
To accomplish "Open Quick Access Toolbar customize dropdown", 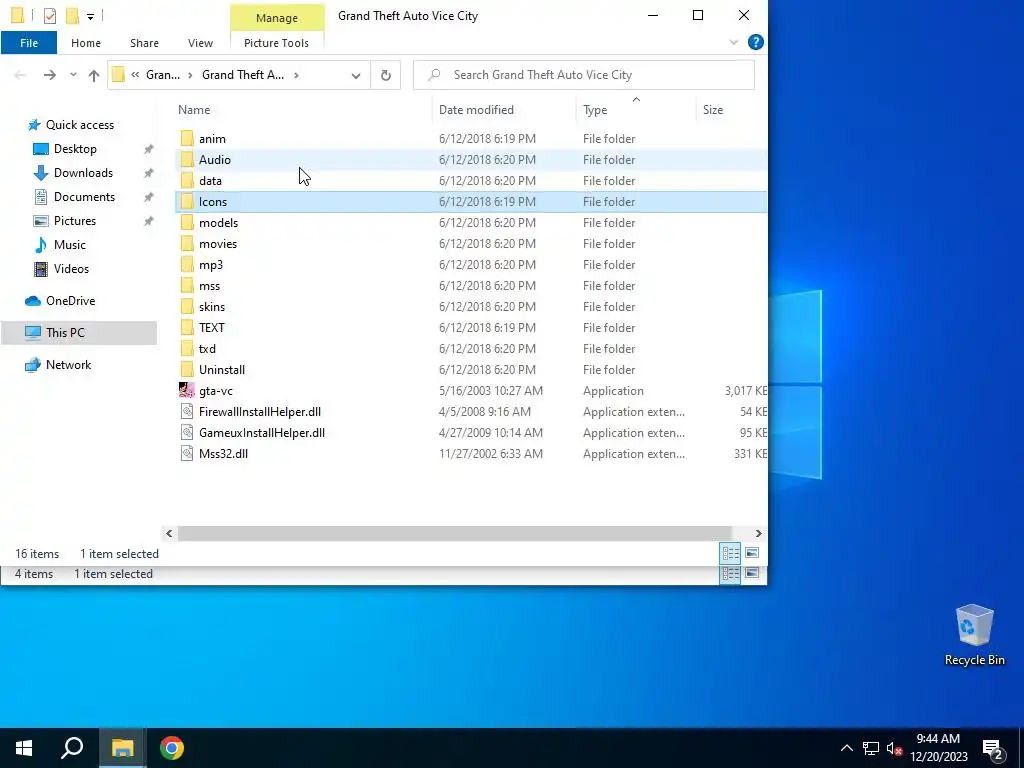I will (x=90, y=16).
